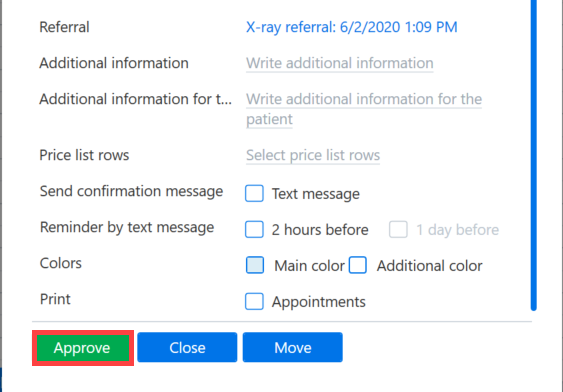Viewport: 563px width, 392px height.
Task: Click the Price list rows label
Action: [84, 155]
